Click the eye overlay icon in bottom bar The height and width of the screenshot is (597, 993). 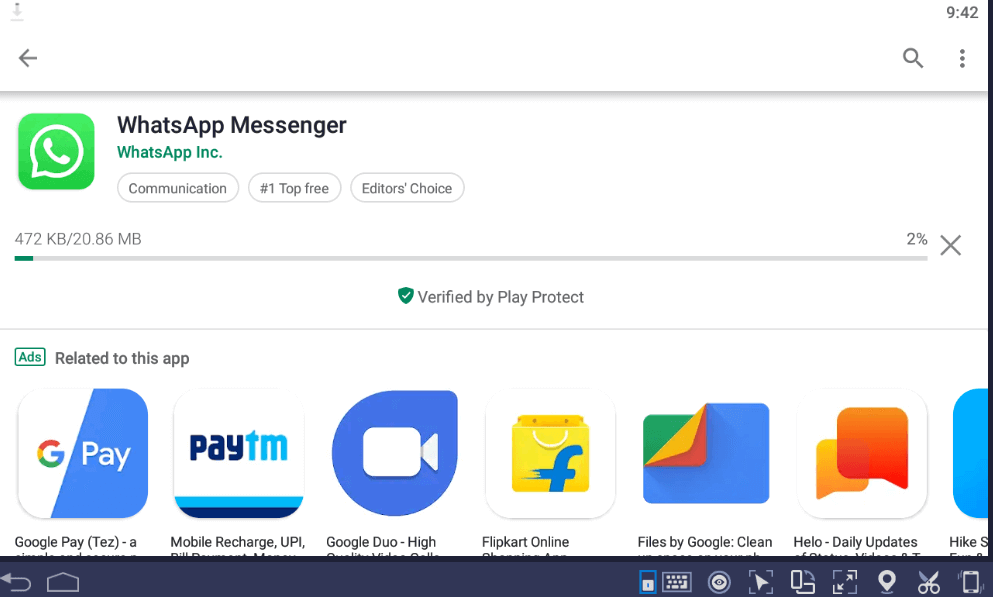tap(719, 582)
